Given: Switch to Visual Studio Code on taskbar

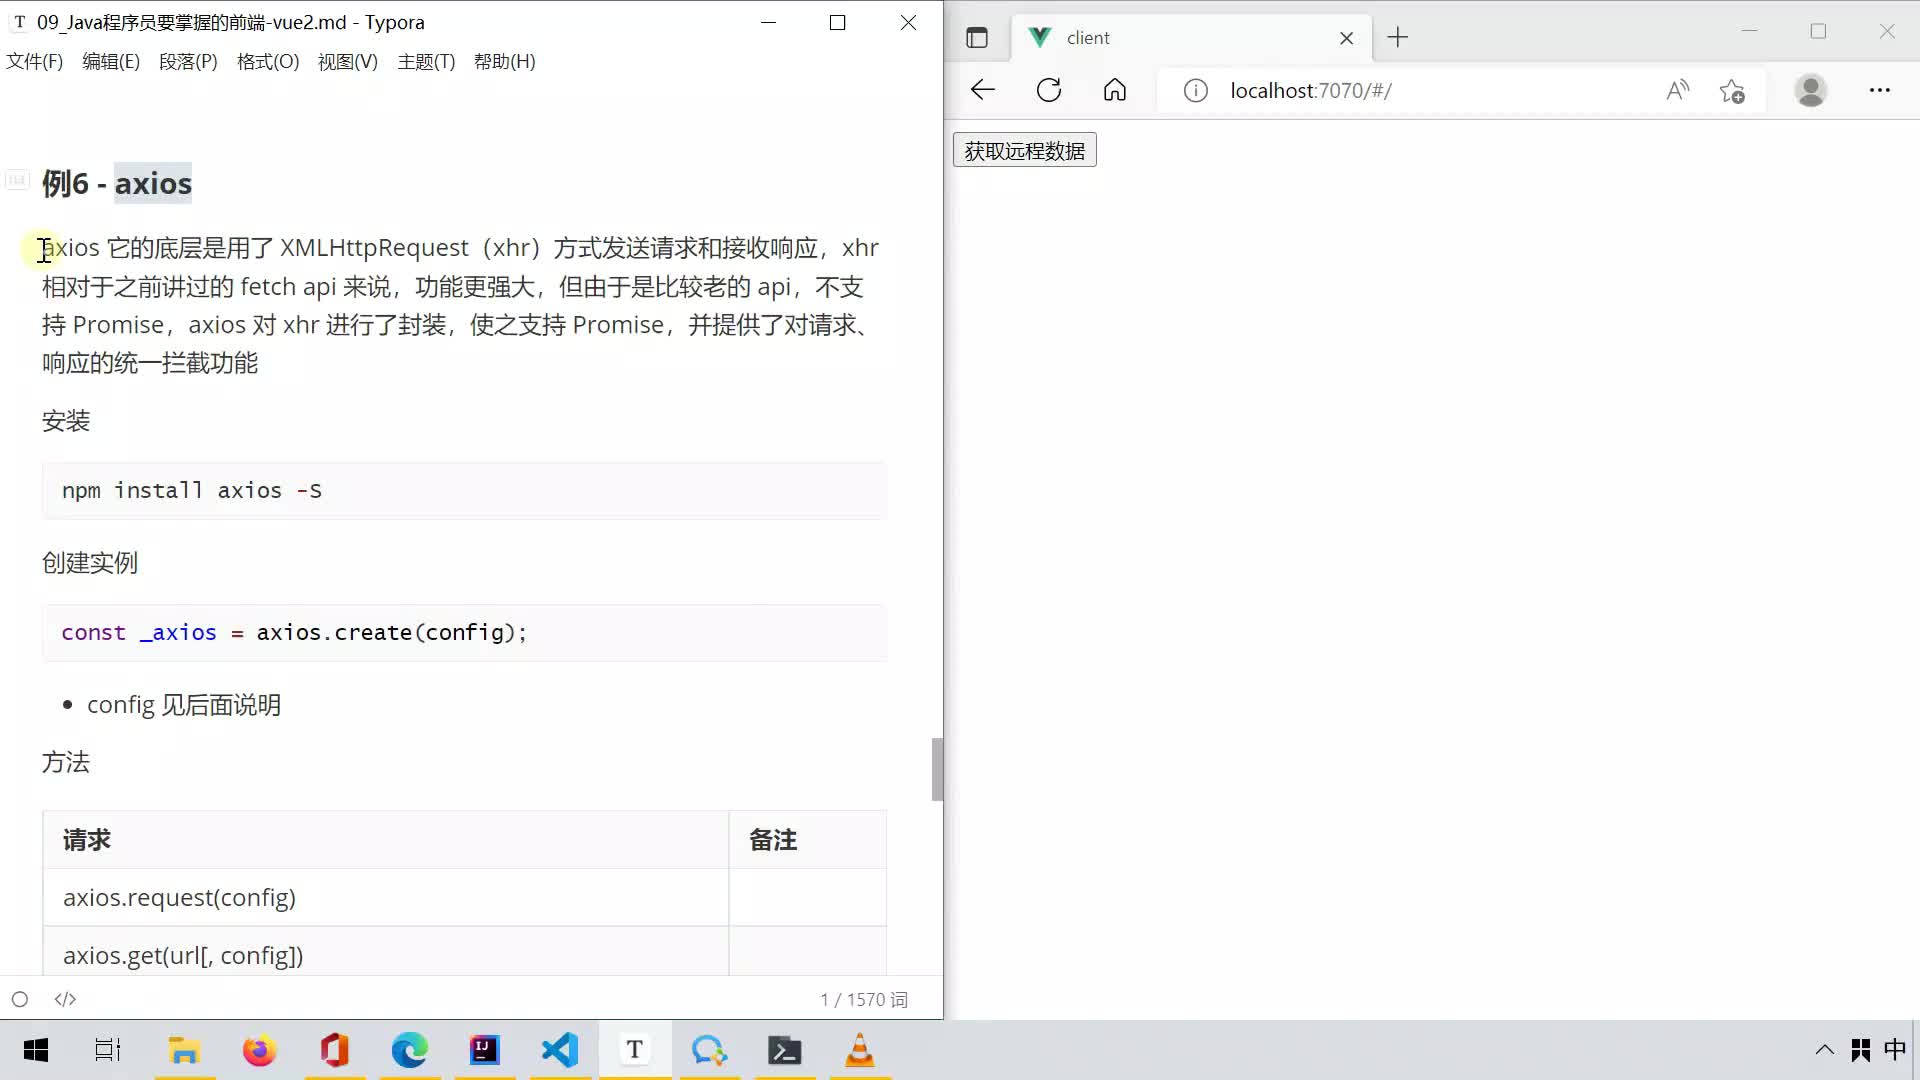Looking at the screenshot, I should [559, 1051].
